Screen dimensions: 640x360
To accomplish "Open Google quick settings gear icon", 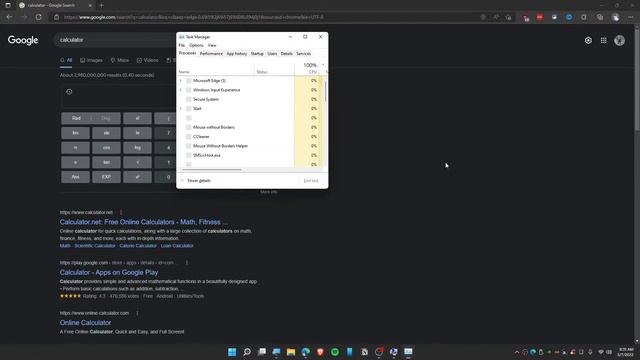I will coord(588,40).
